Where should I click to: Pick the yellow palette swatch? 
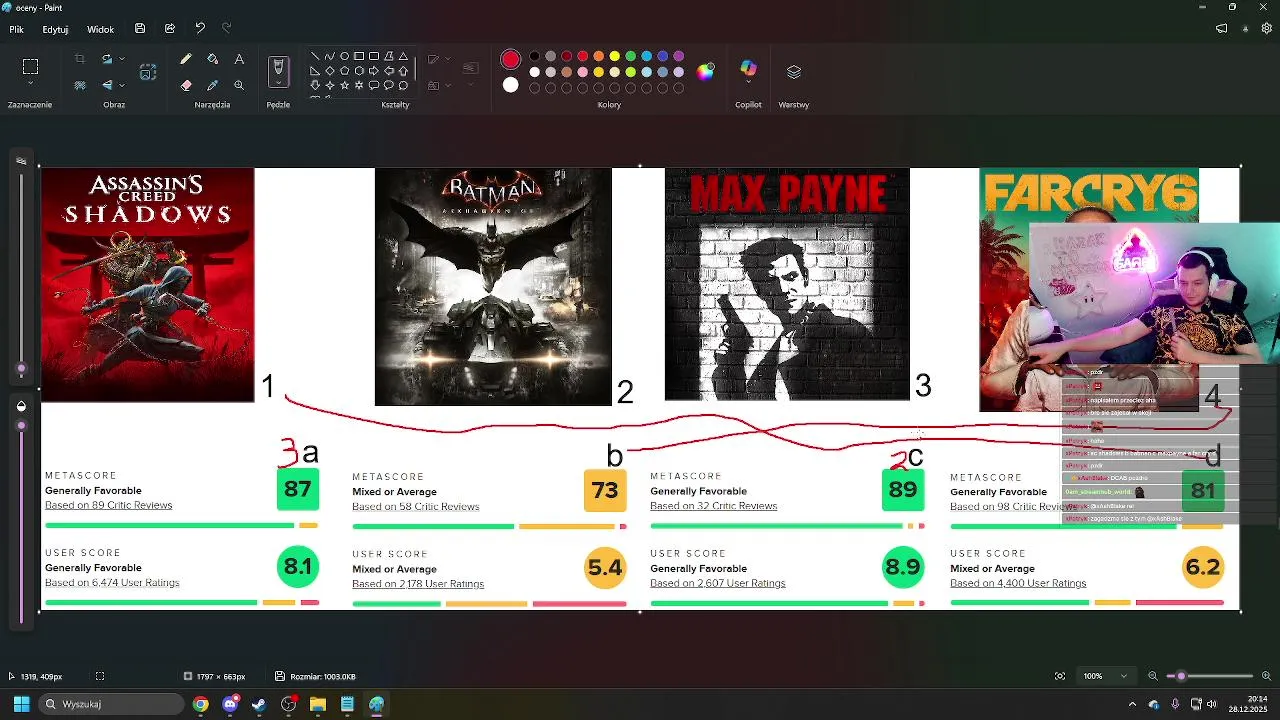614,56
